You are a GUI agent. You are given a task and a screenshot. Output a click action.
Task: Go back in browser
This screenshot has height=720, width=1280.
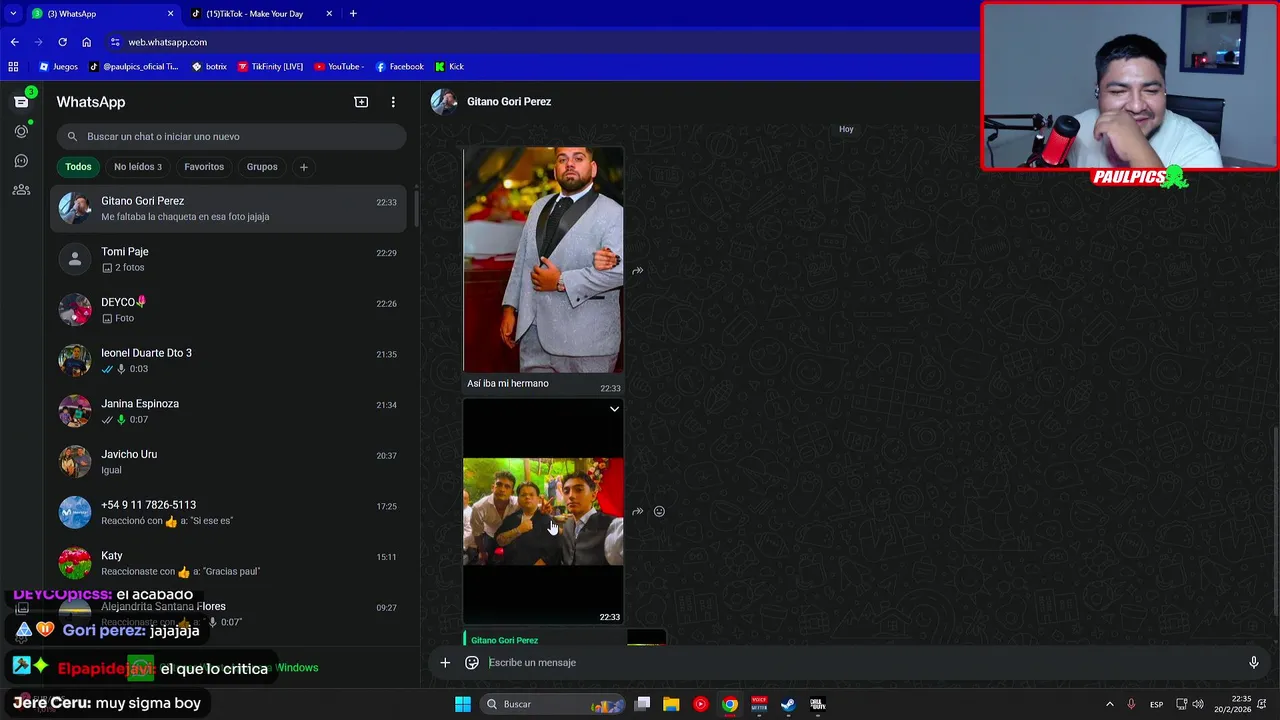pos(14,42)
